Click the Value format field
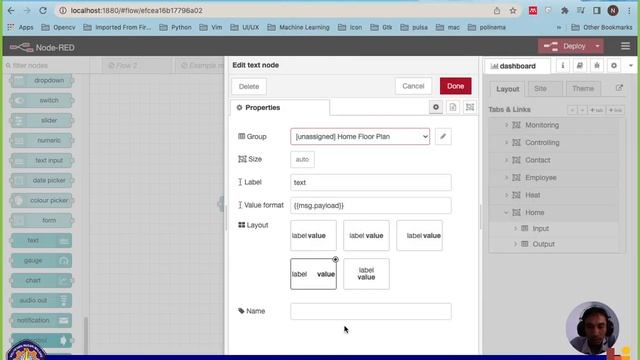Screen dimensions: 640x360 (371, 205)
